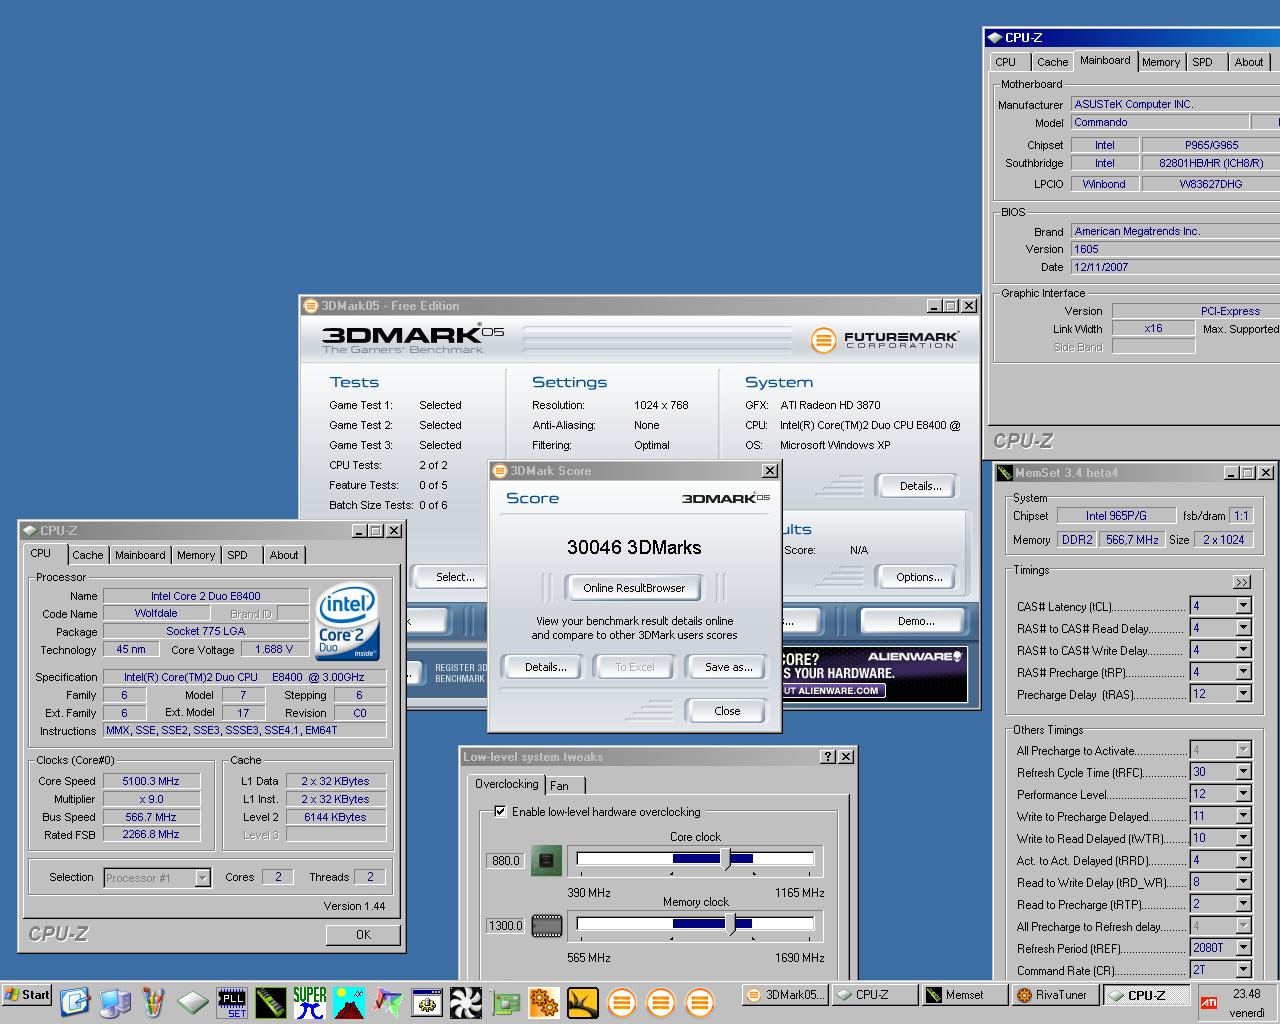Open RAS# to CAS# Write Delay dropdown
This screenshot has width=1280, height=1024.
click(1243, 649)
